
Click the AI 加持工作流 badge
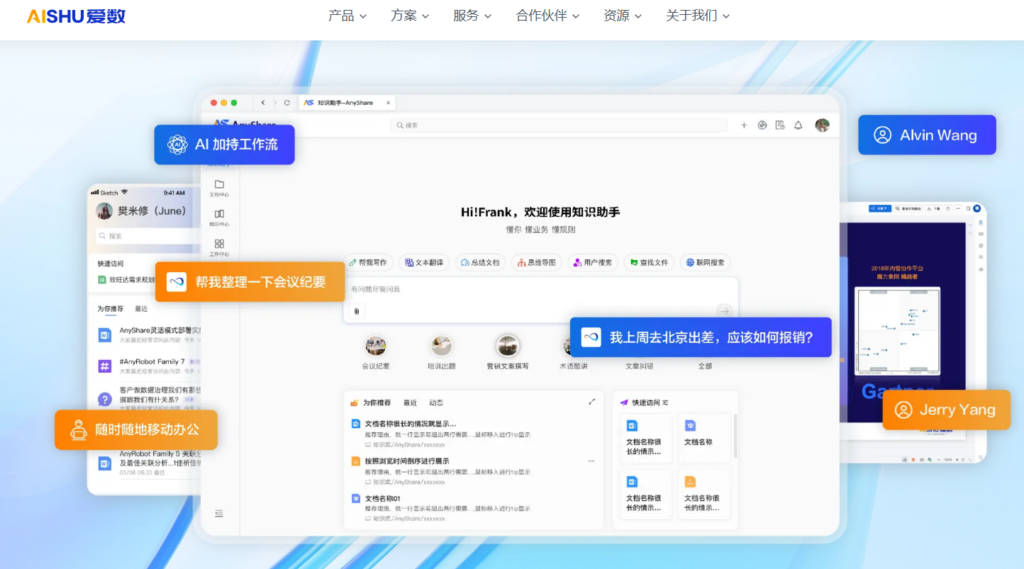pos(224,144)
